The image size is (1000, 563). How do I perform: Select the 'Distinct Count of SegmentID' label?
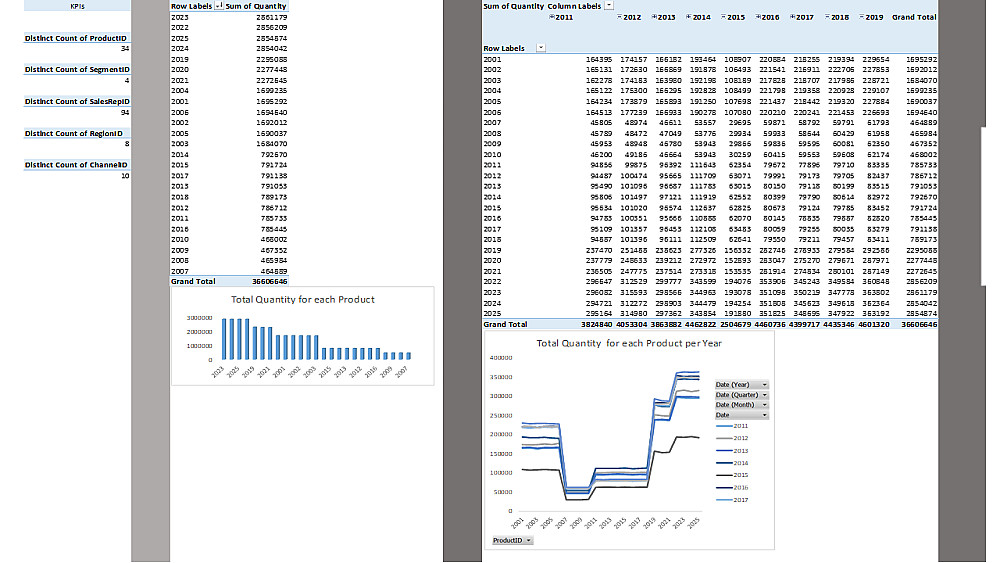(x=77, y=69)
